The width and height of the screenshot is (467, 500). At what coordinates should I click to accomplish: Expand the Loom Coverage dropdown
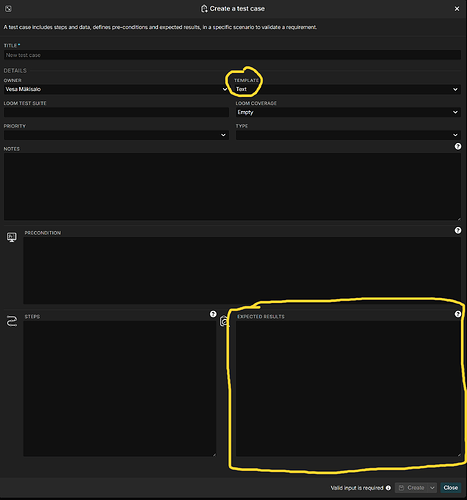[348, 112]
